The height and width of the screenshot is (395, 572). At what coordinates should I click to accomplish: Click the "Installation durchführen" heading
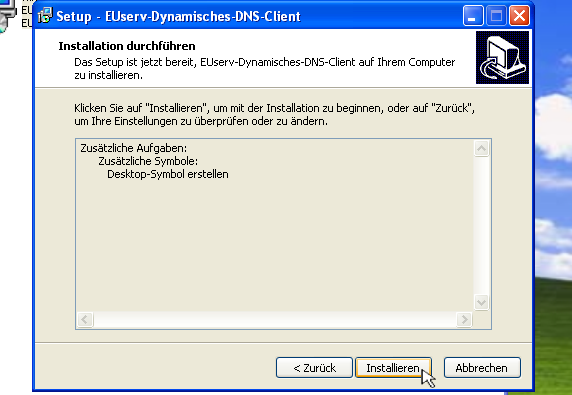pos(127,46)
